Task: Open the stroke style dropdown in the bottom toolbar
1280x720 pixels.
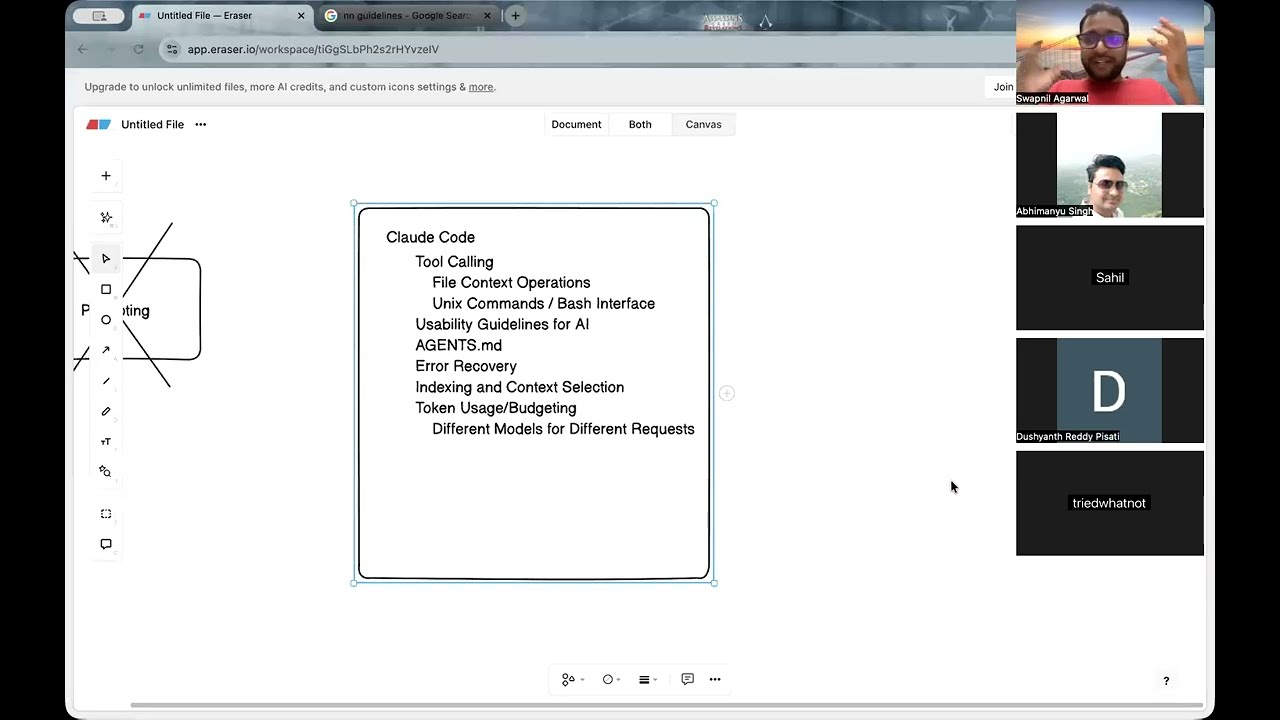Action: pyautogui.click(x=648, y=680)
